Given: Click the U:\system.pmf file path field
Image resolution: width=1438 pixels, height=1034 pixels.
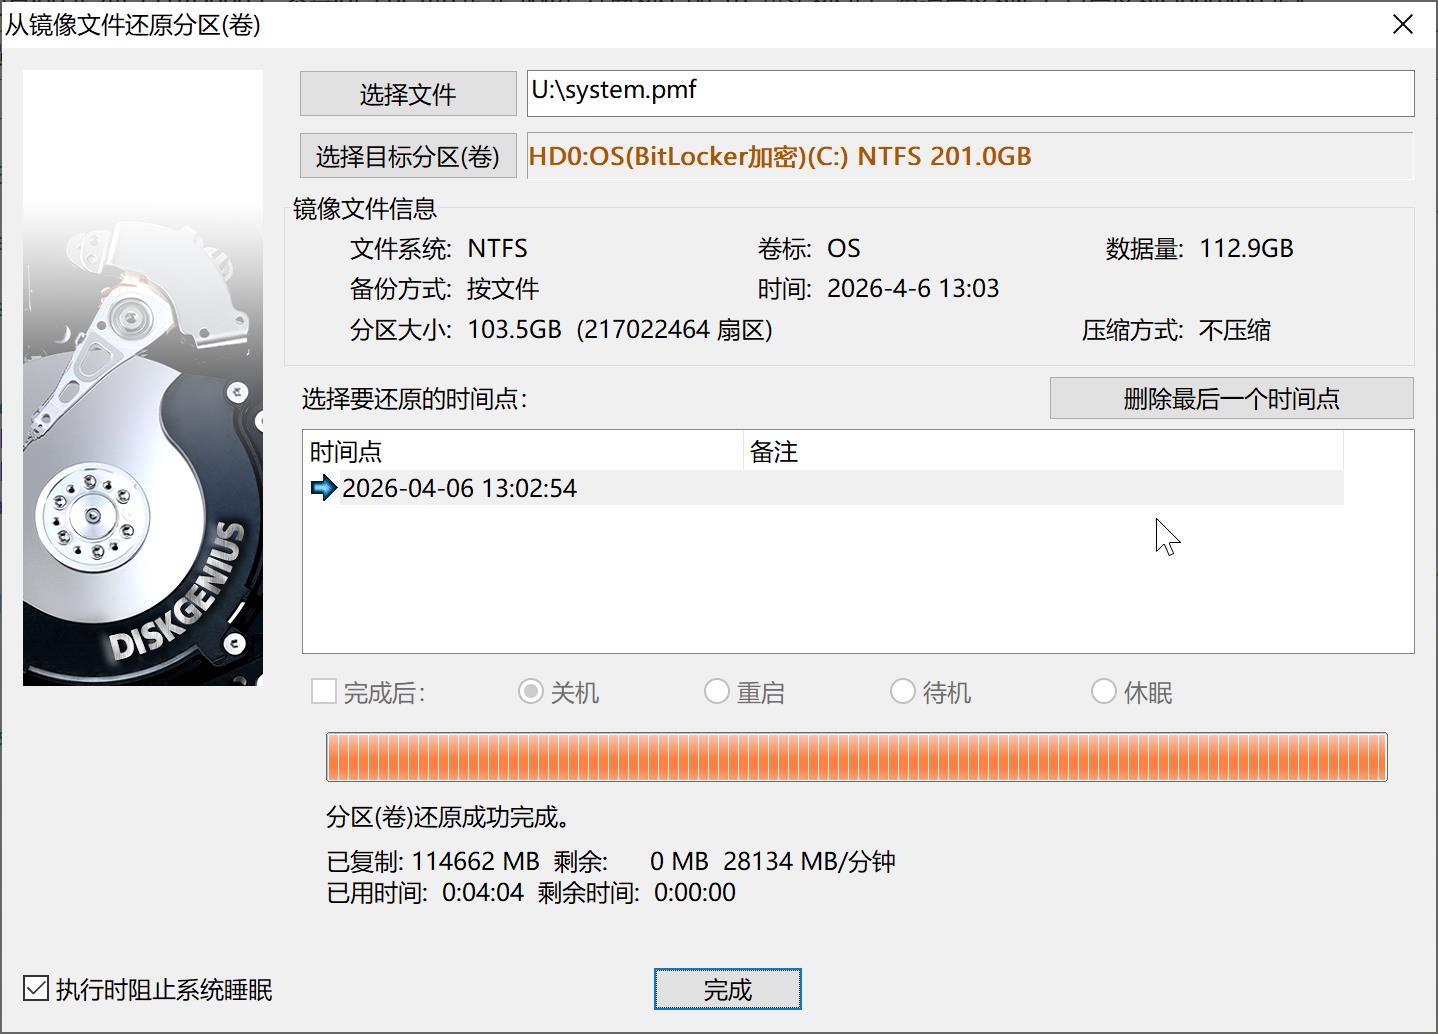Looking at the screenshot, I should [x=970, y=93].
